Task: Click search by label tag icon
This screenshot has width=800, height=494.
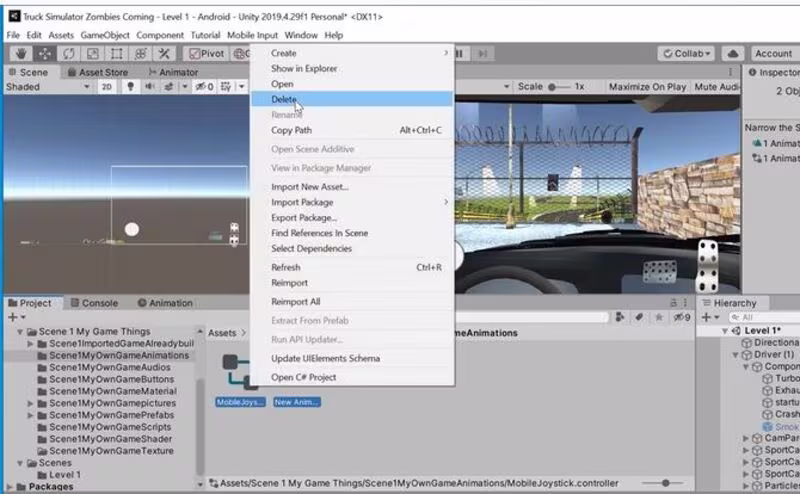Action: point(639,317)
